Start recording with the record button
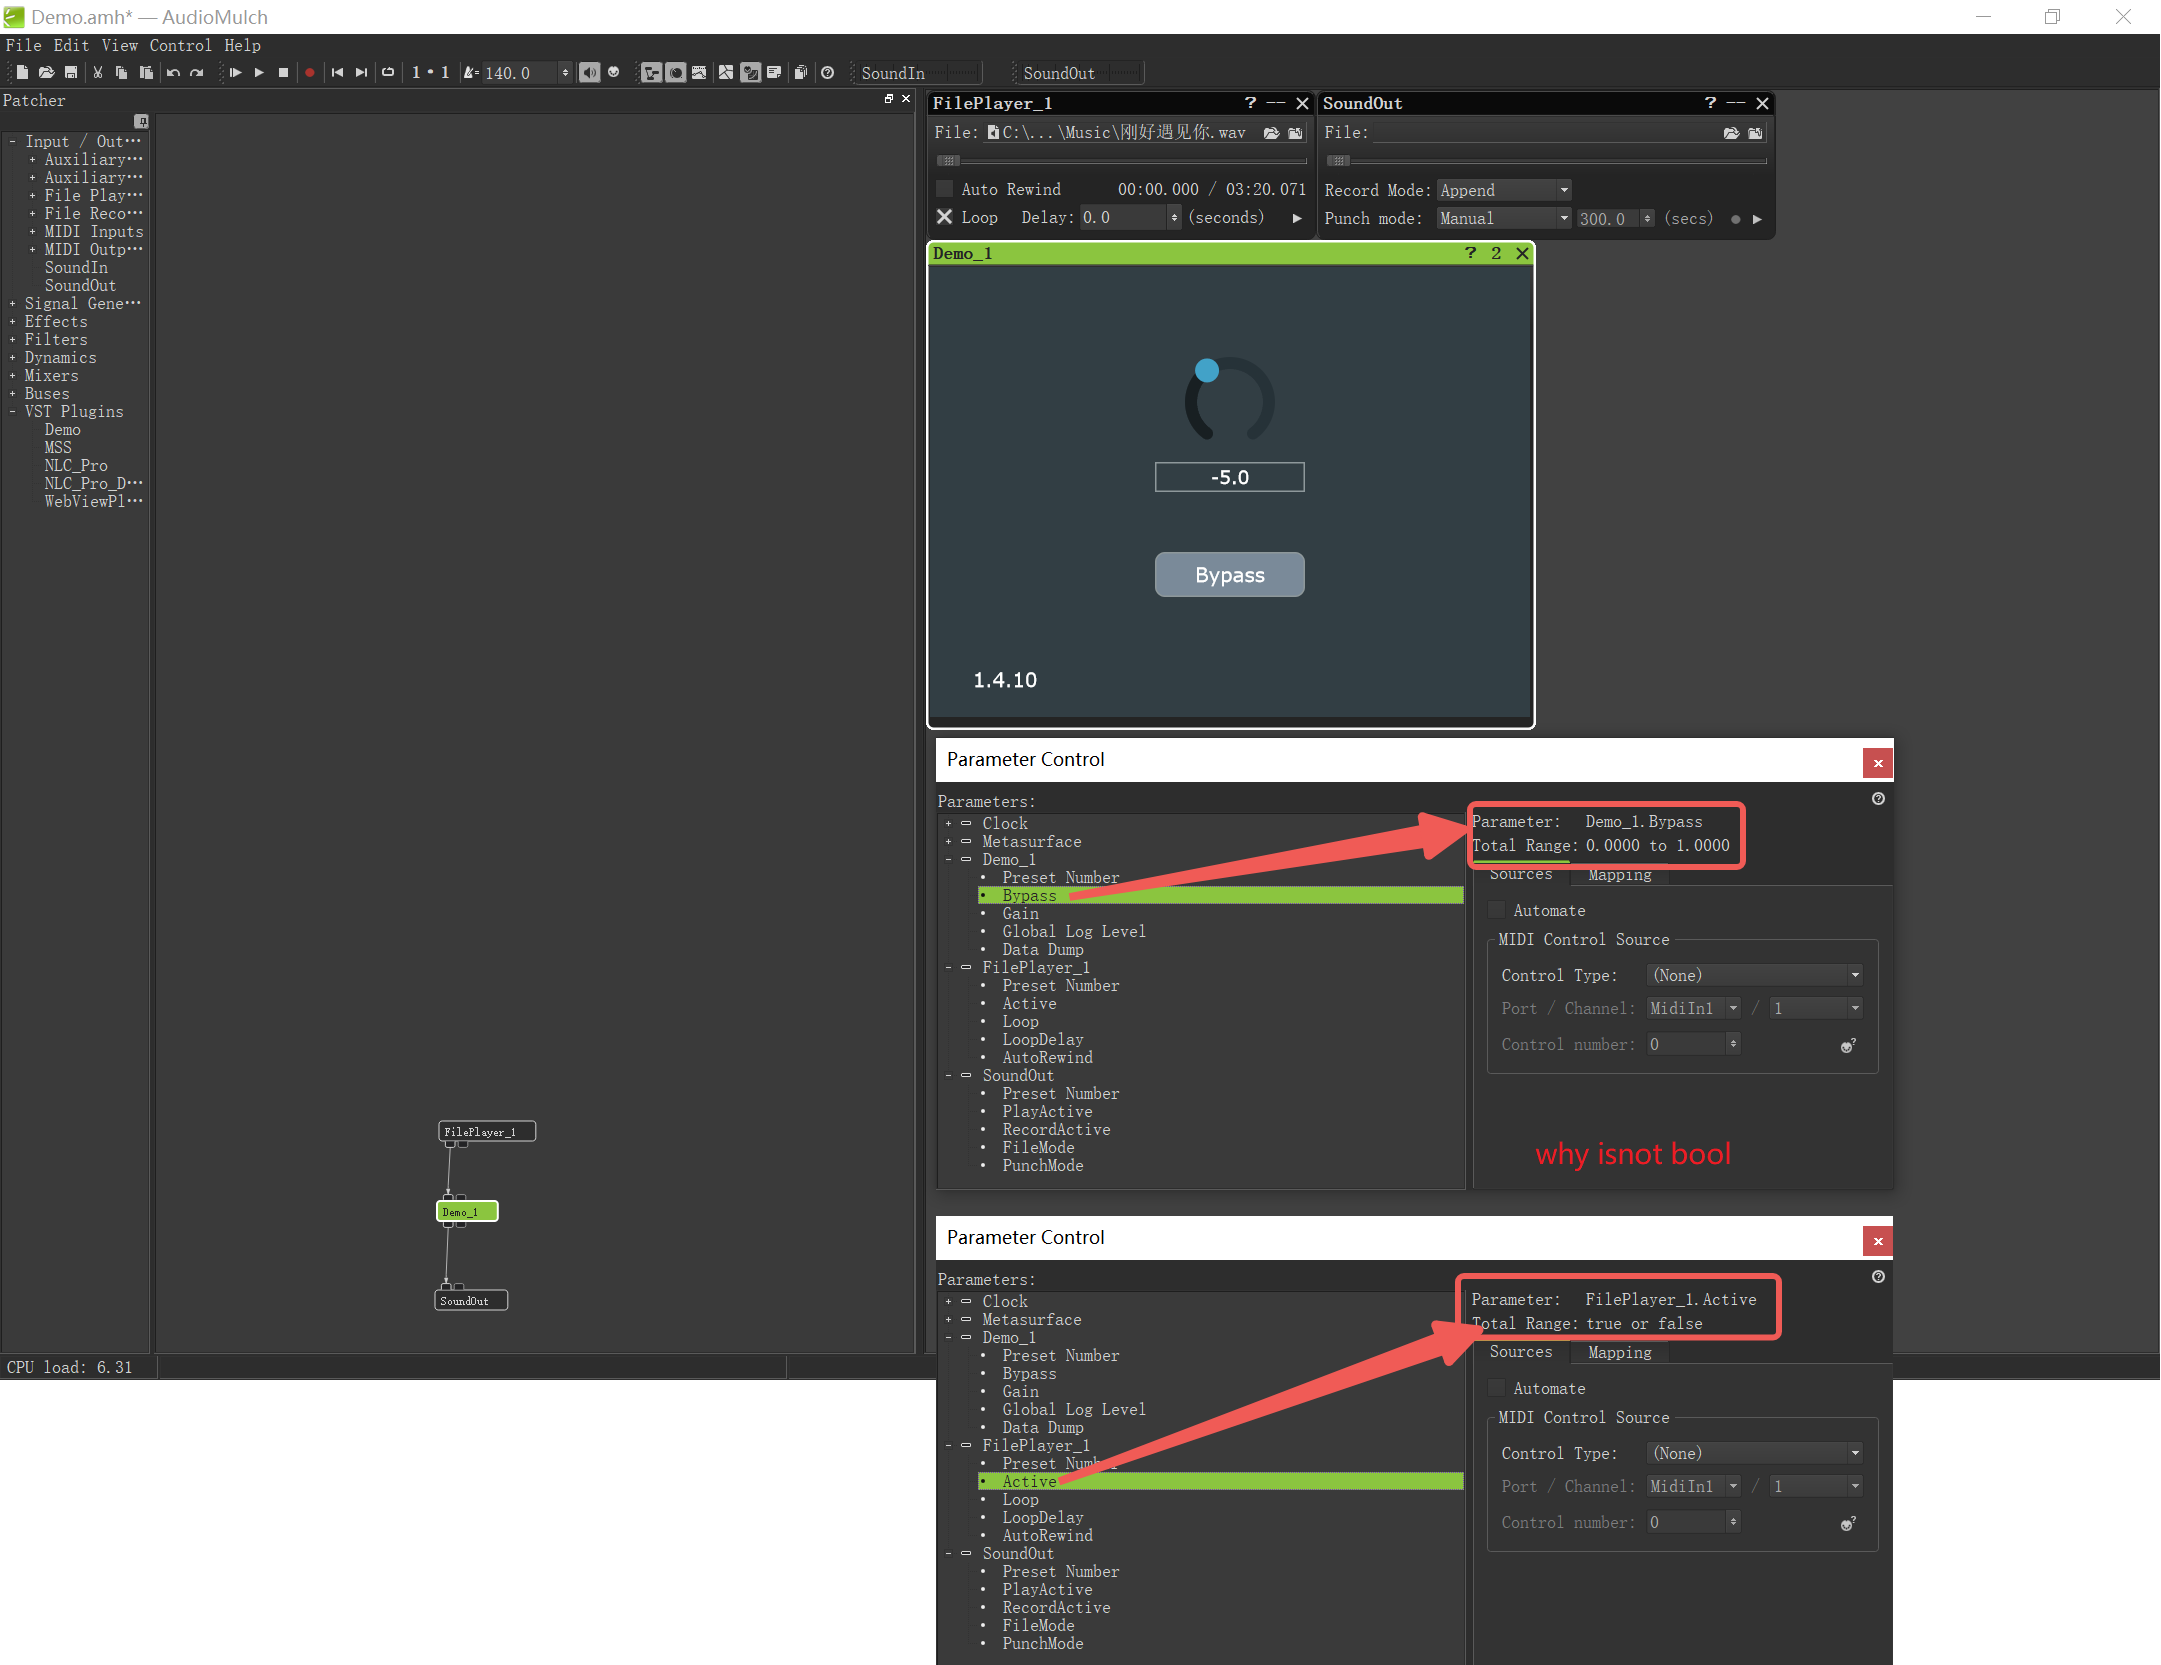 click(x=310, y=72)
